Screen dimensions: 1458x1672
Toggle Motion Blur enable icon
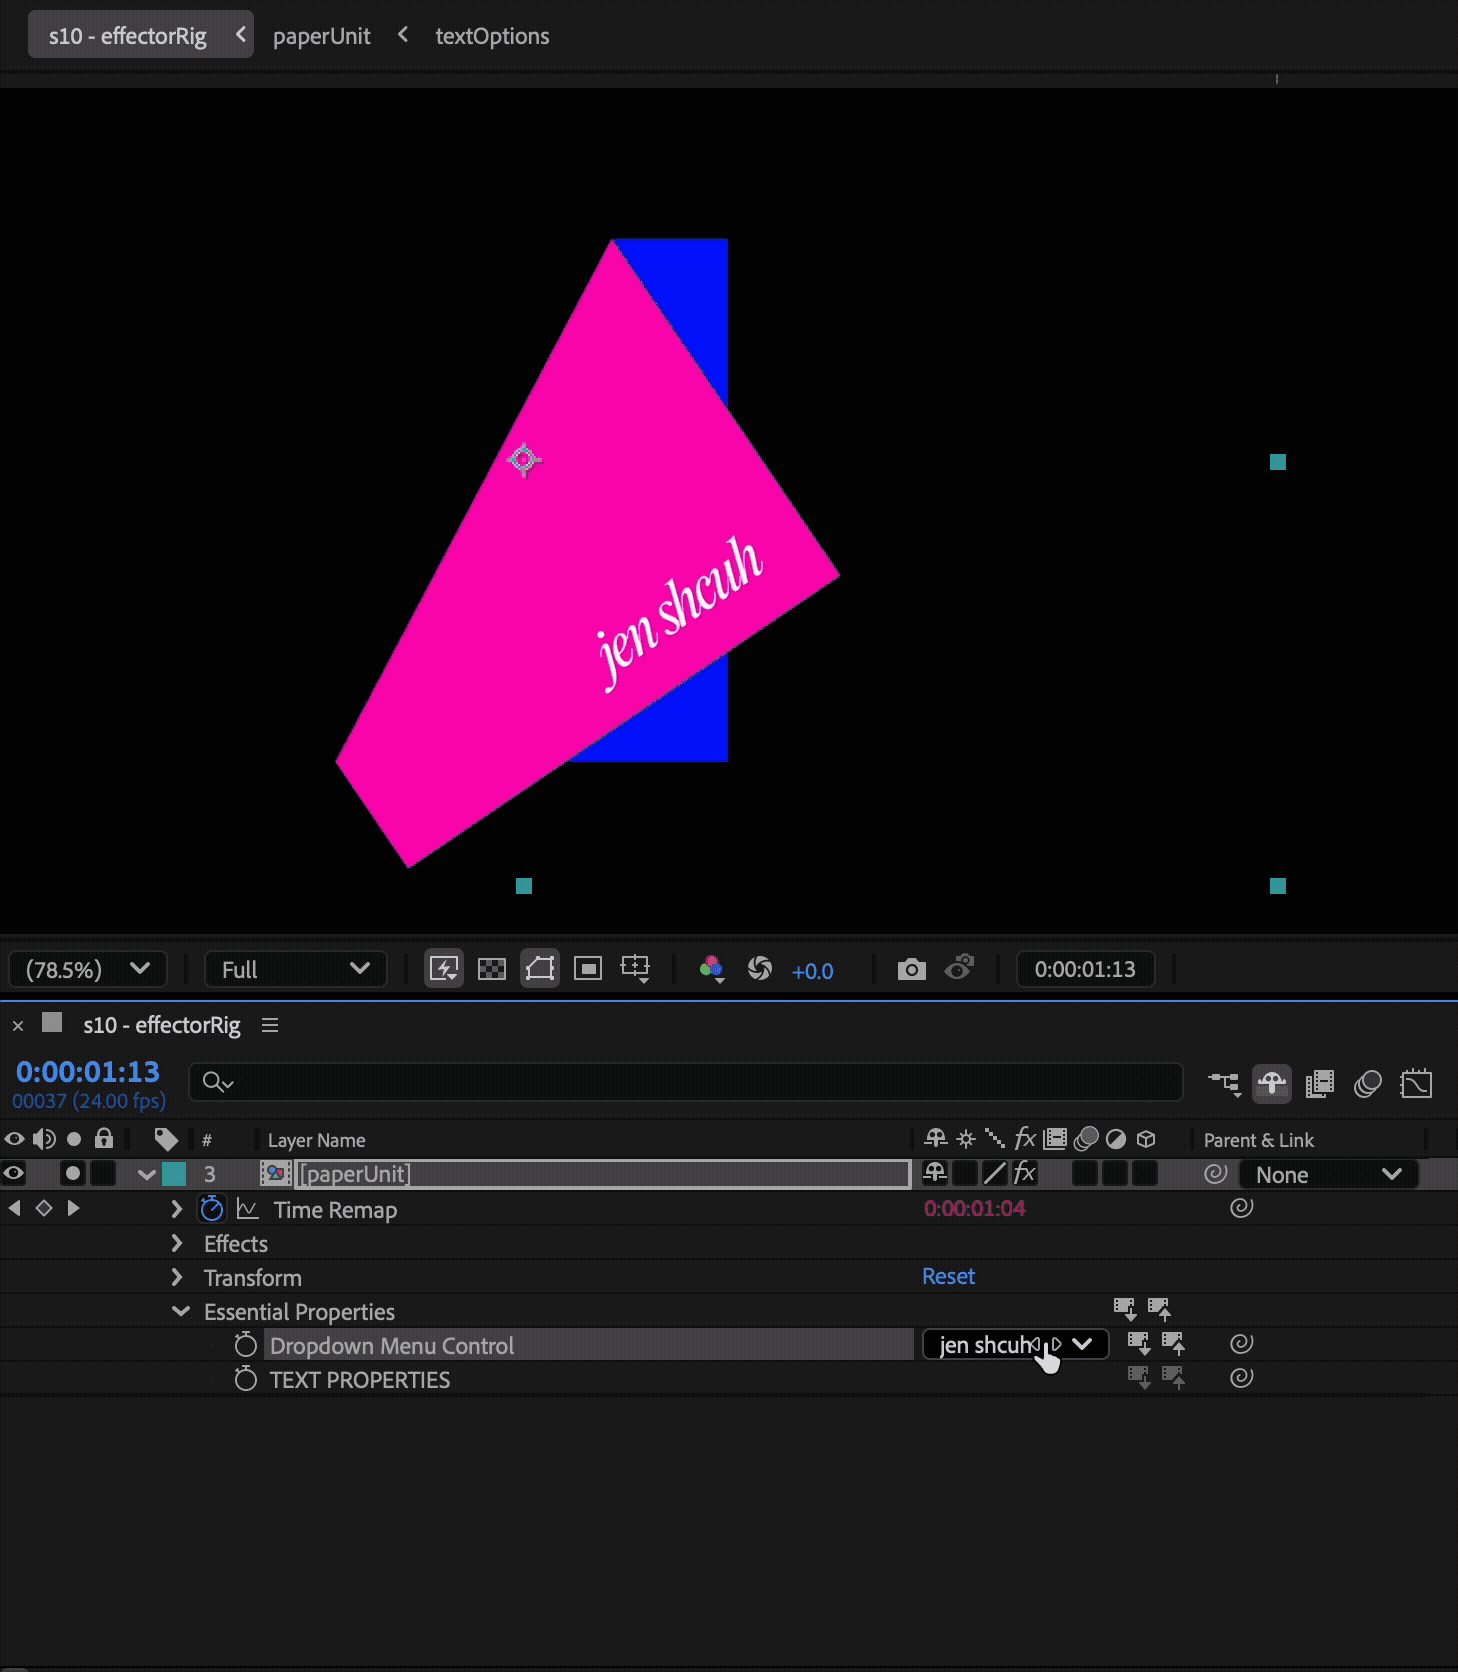(1367, 1083)
